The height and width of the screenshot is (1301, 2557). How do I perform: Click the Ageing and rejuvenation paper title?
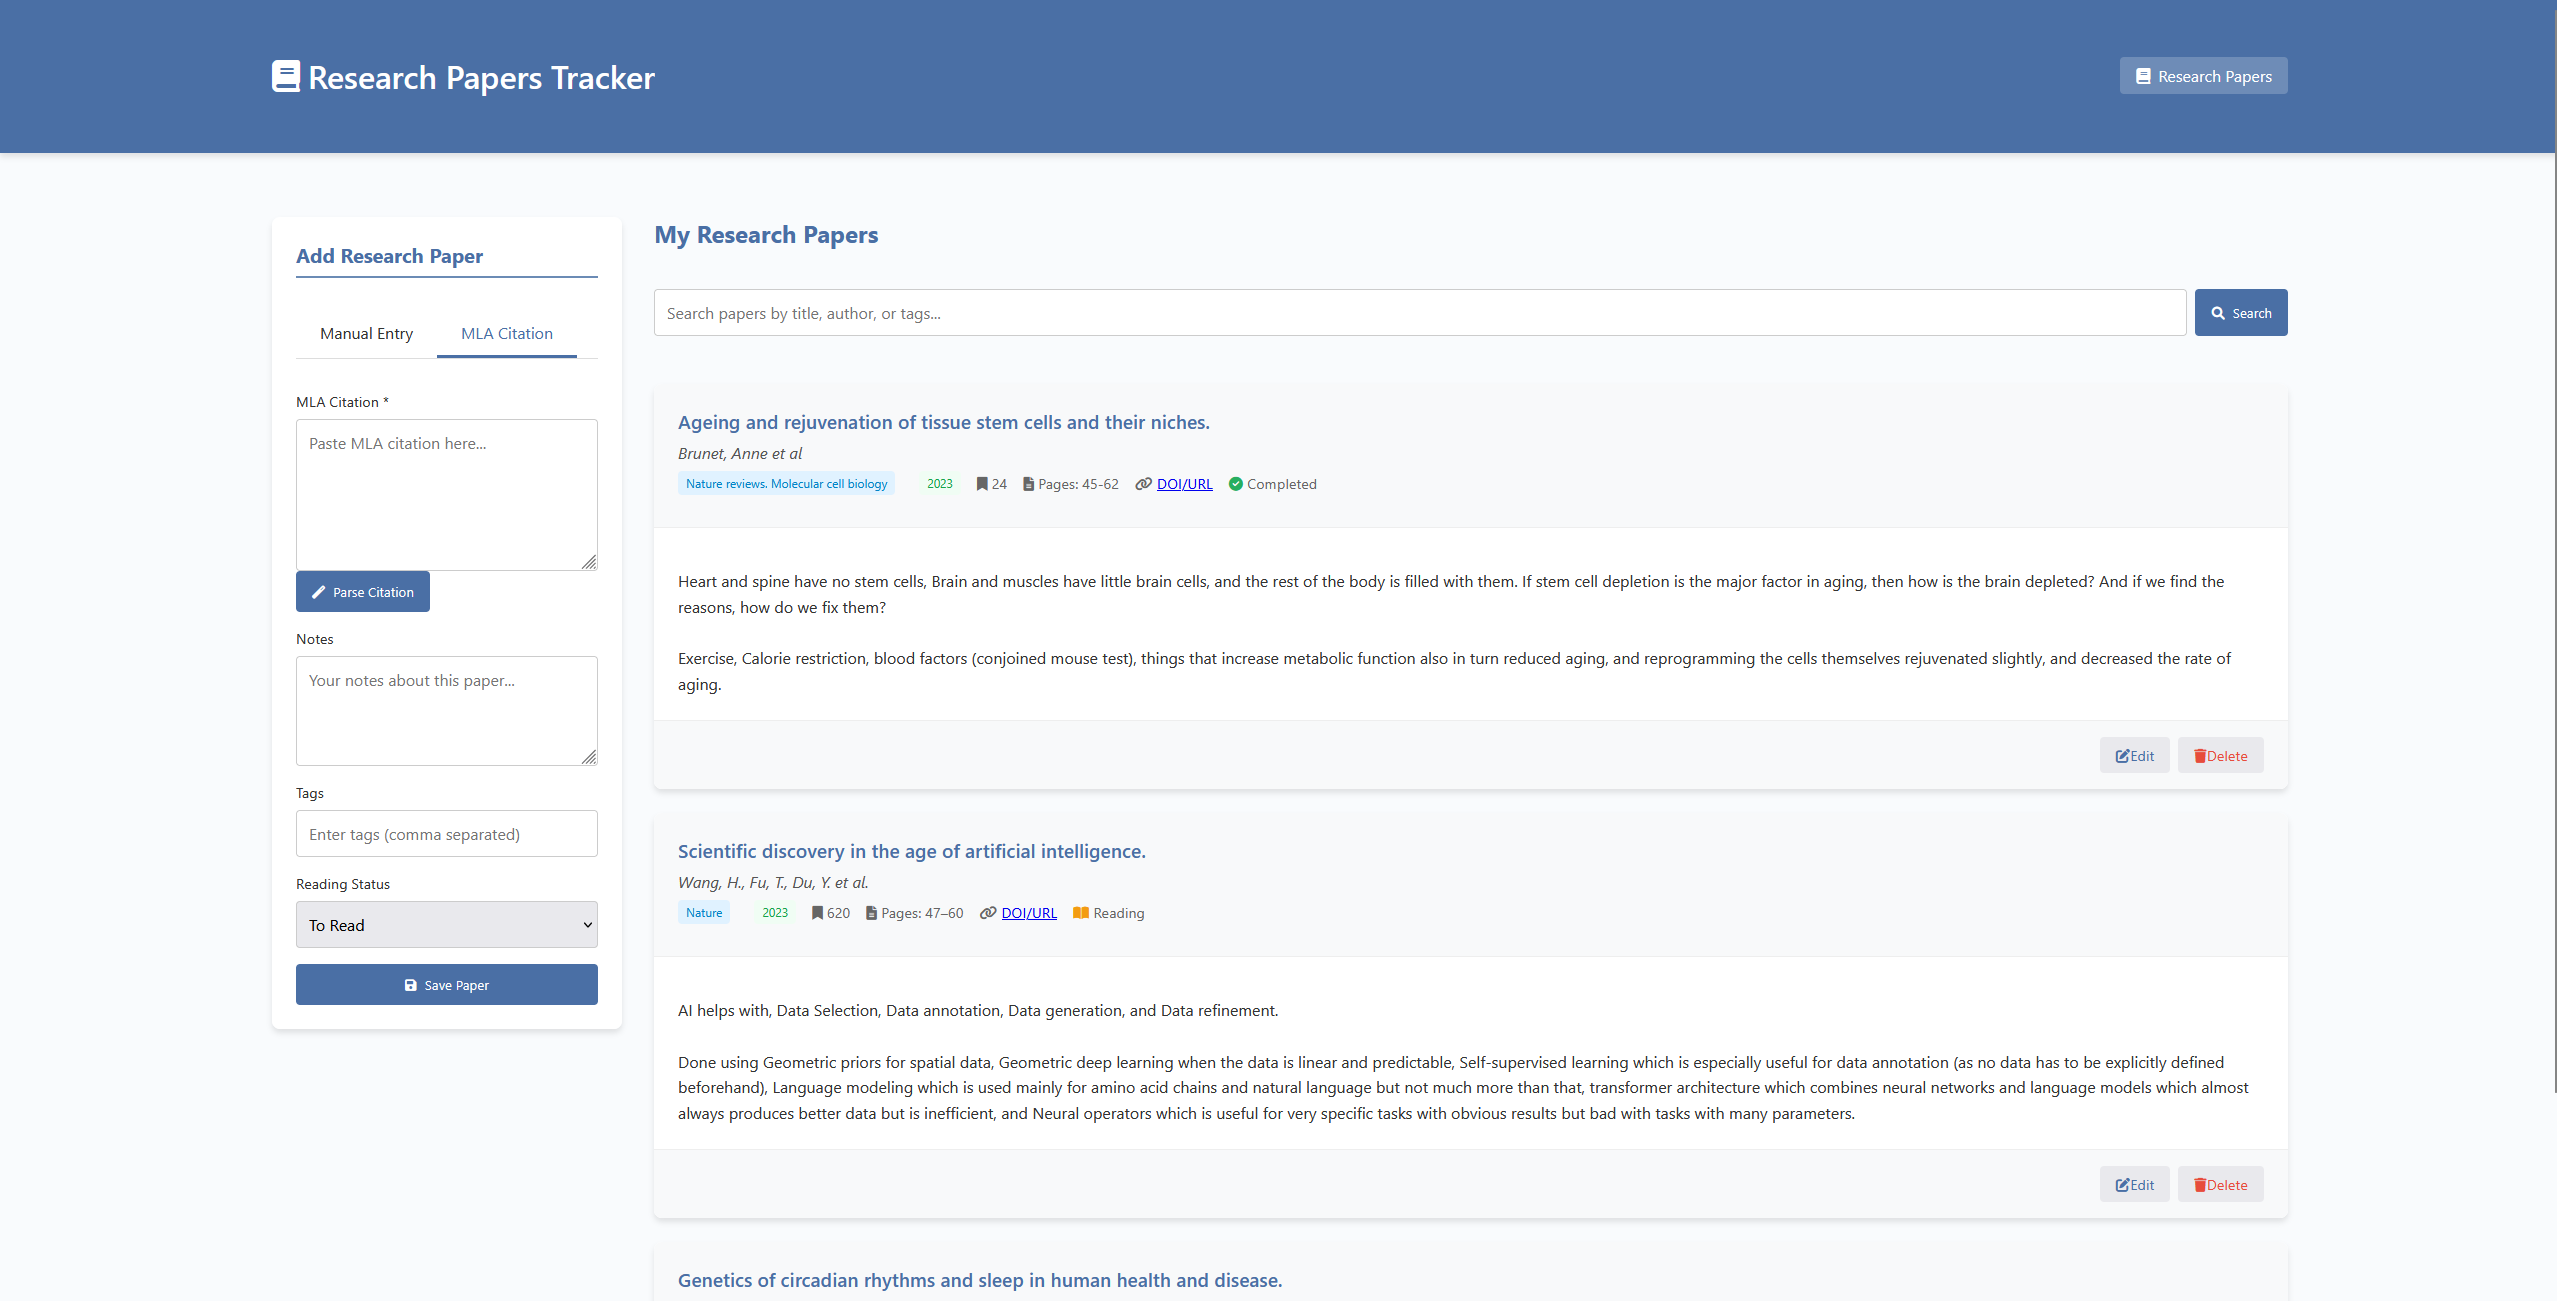point(944,422)
